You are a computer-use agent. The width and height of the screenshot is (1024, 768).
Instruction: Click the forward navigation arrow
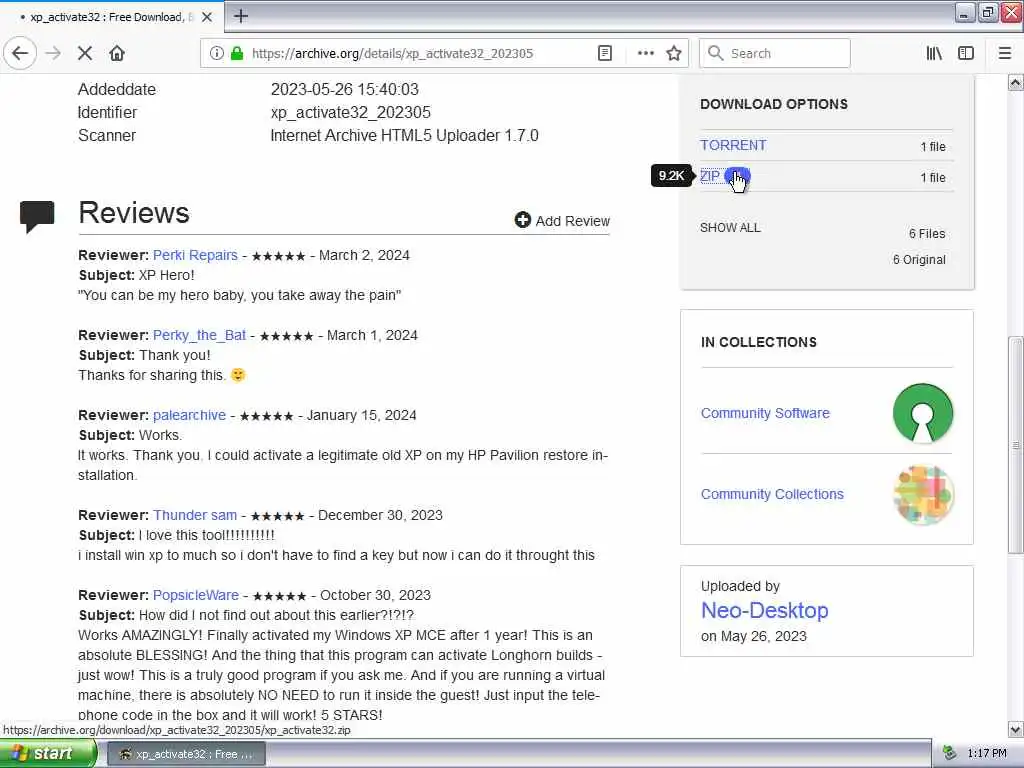click(x=54, y=54)
